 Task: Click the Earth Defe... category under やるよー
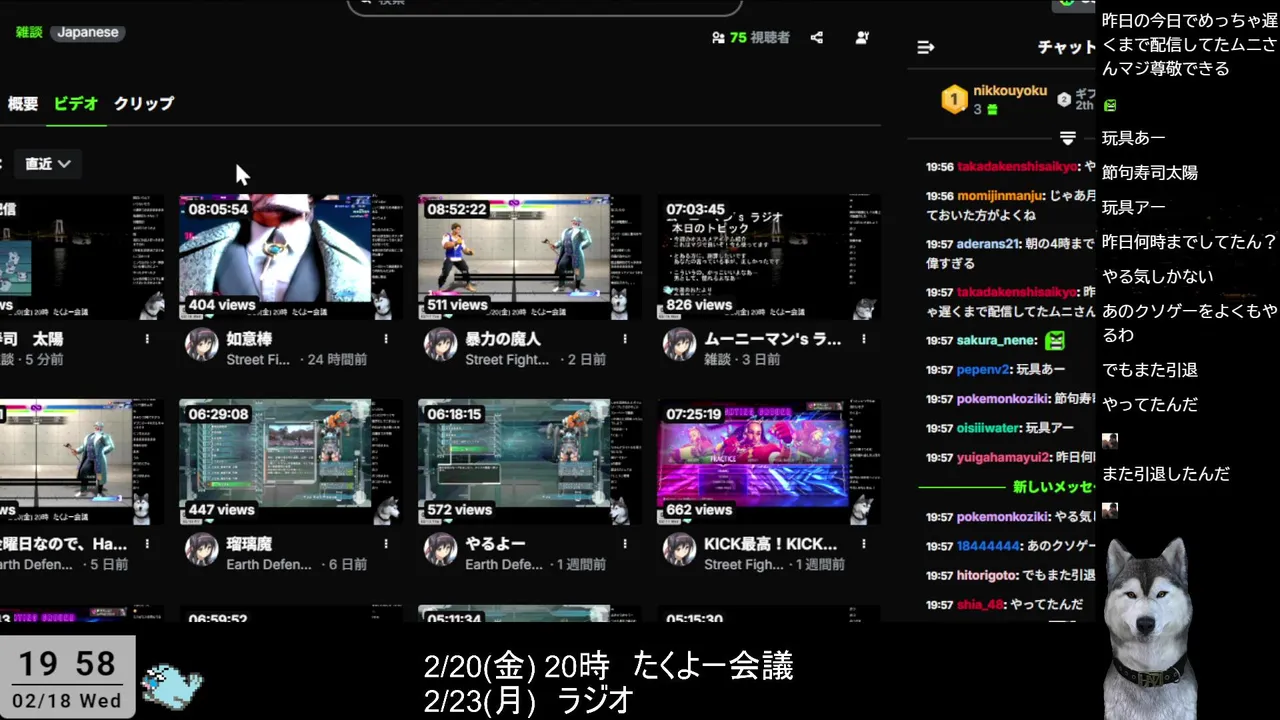pos(504,565)
